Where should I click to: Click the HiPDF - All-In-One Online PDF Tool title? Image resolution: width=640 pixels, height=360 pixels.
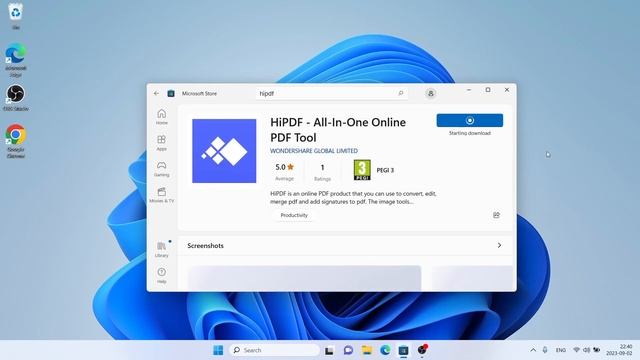pyautogui.click(x=338, y=130)
